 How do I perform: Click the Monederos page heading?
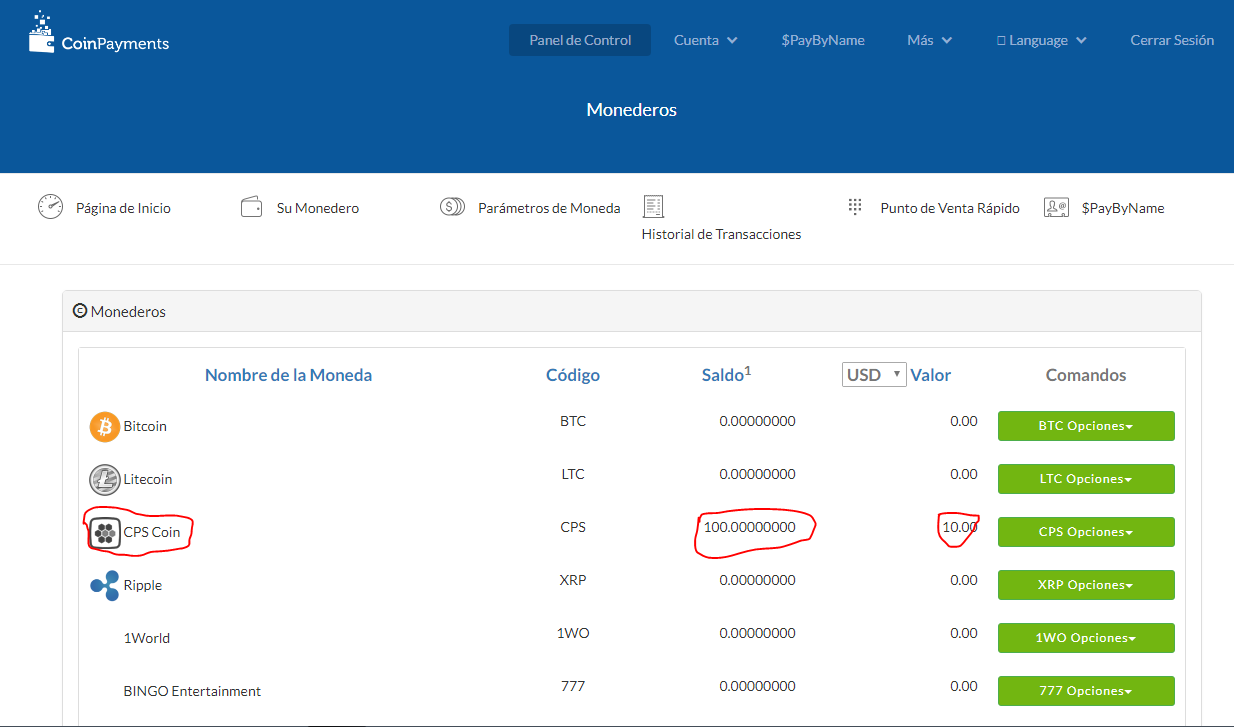tap(631, 110)
